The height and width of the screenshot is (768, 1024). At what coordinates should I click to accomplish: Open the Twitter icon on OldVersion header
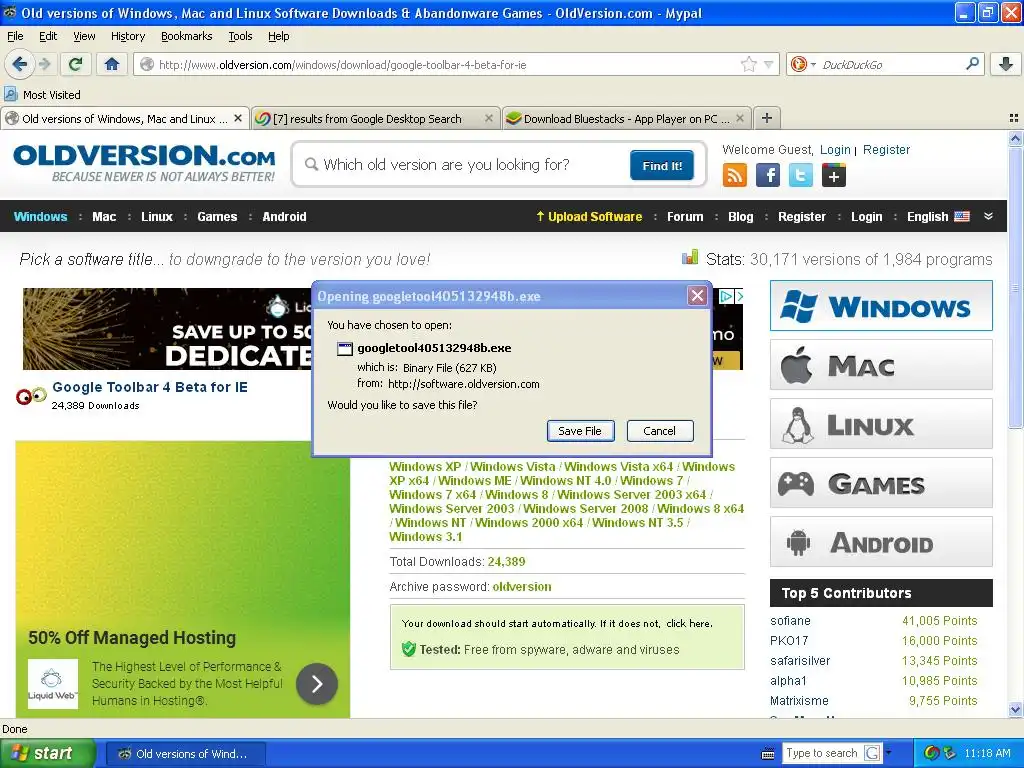801,175
